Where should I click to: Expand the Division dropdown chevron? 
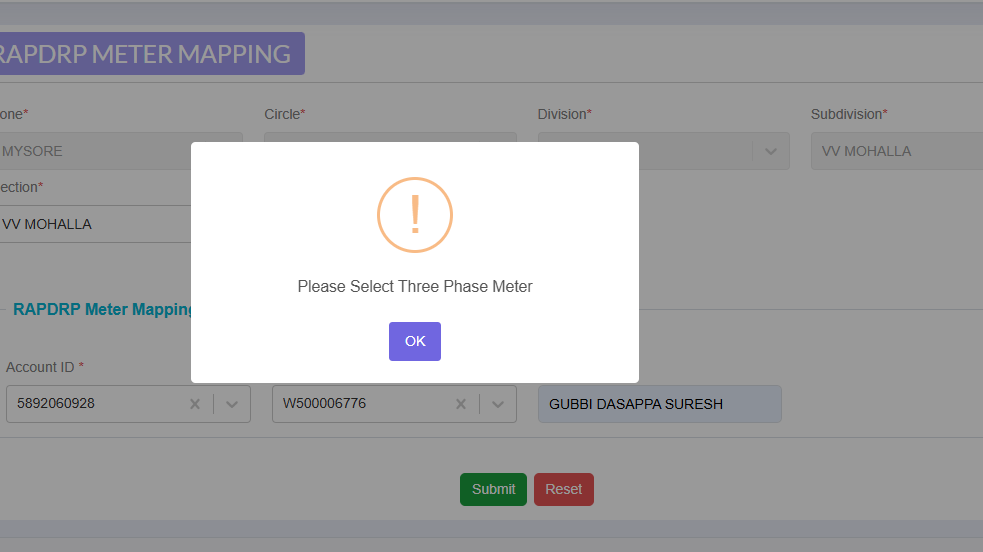(770, 151)
